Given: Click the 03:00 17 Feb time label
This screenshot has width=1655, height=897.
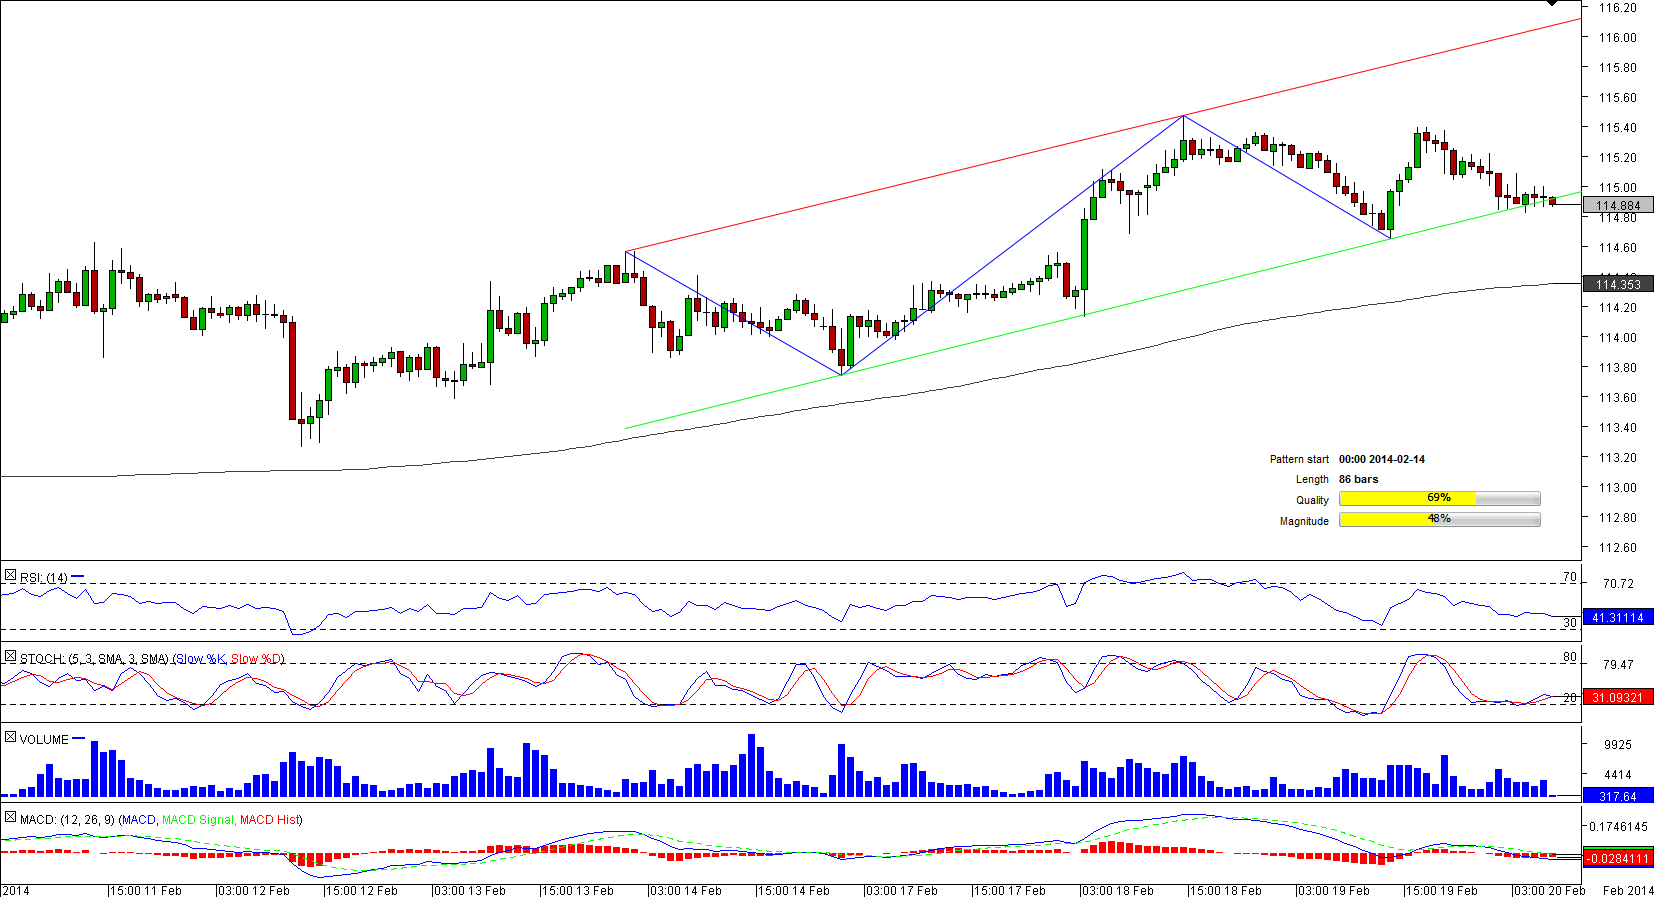Looking at the screenshot, I should 902,891.
